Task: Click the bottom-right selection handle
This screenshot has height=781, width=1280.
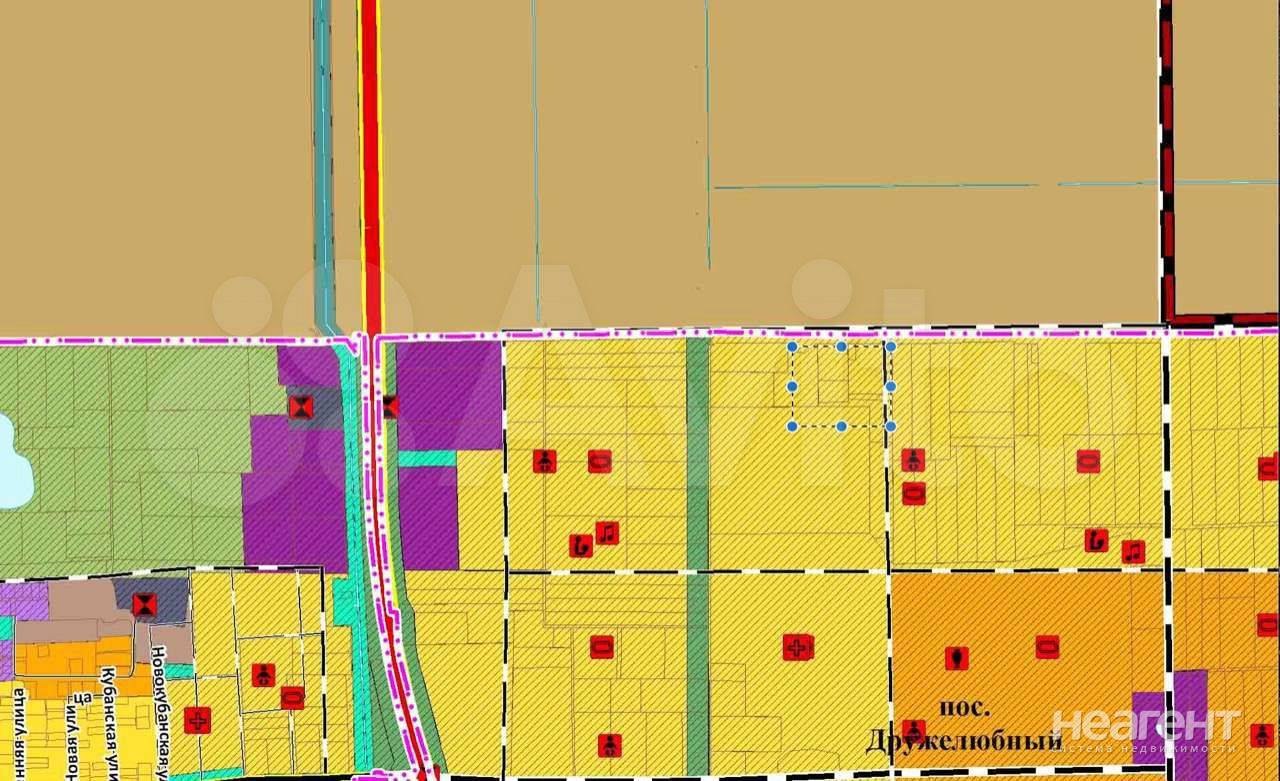Action: tap(890, 426)
